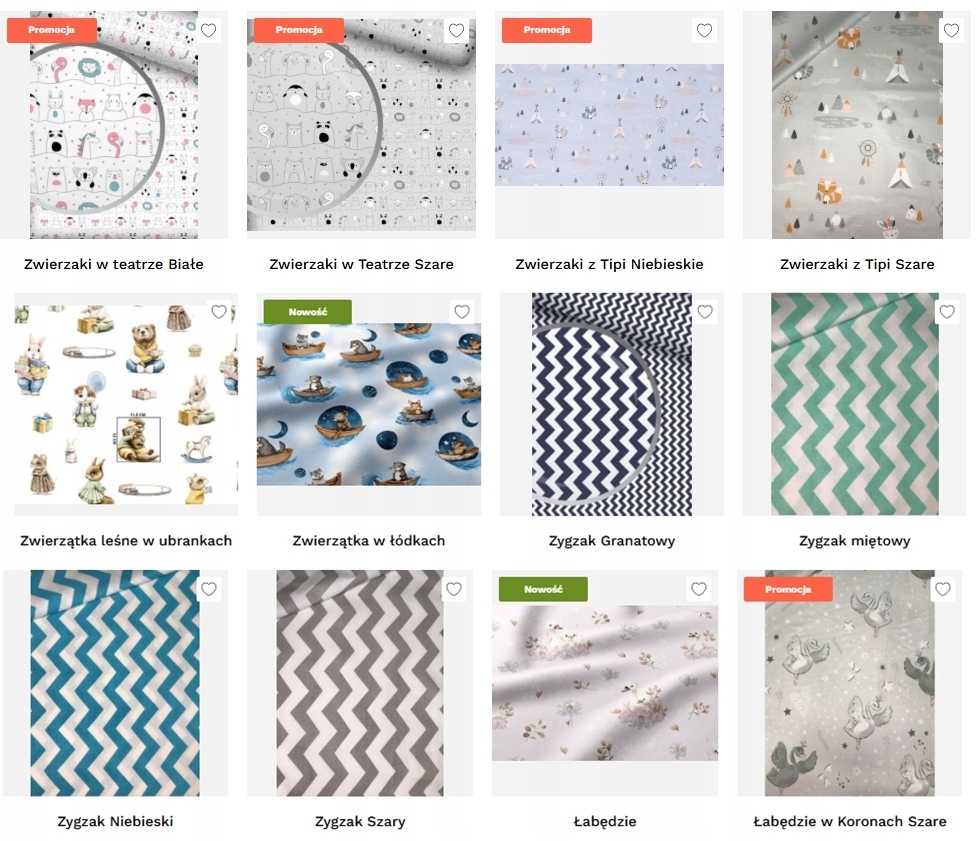Favorite Łabędzie w Koronach Szare fabric

click(943, 589)
